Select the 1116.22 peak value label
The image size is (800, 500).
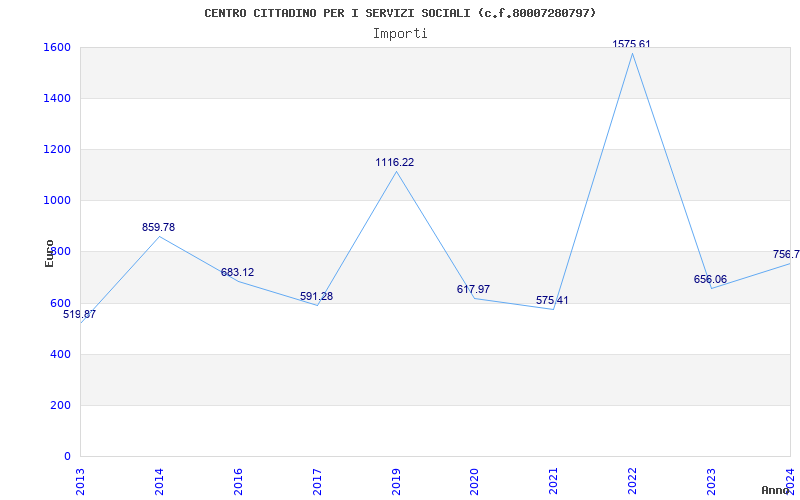tap(395, 163)
